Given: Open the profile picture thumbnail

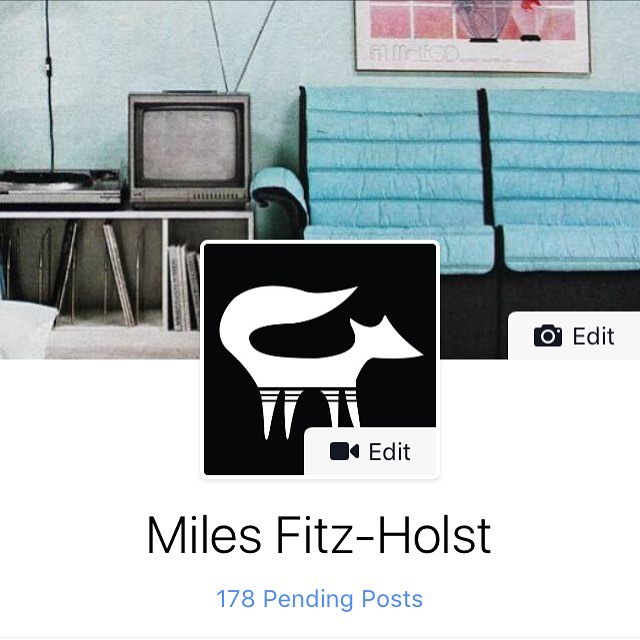Looking at the screenshot, I should pos(320,359).
